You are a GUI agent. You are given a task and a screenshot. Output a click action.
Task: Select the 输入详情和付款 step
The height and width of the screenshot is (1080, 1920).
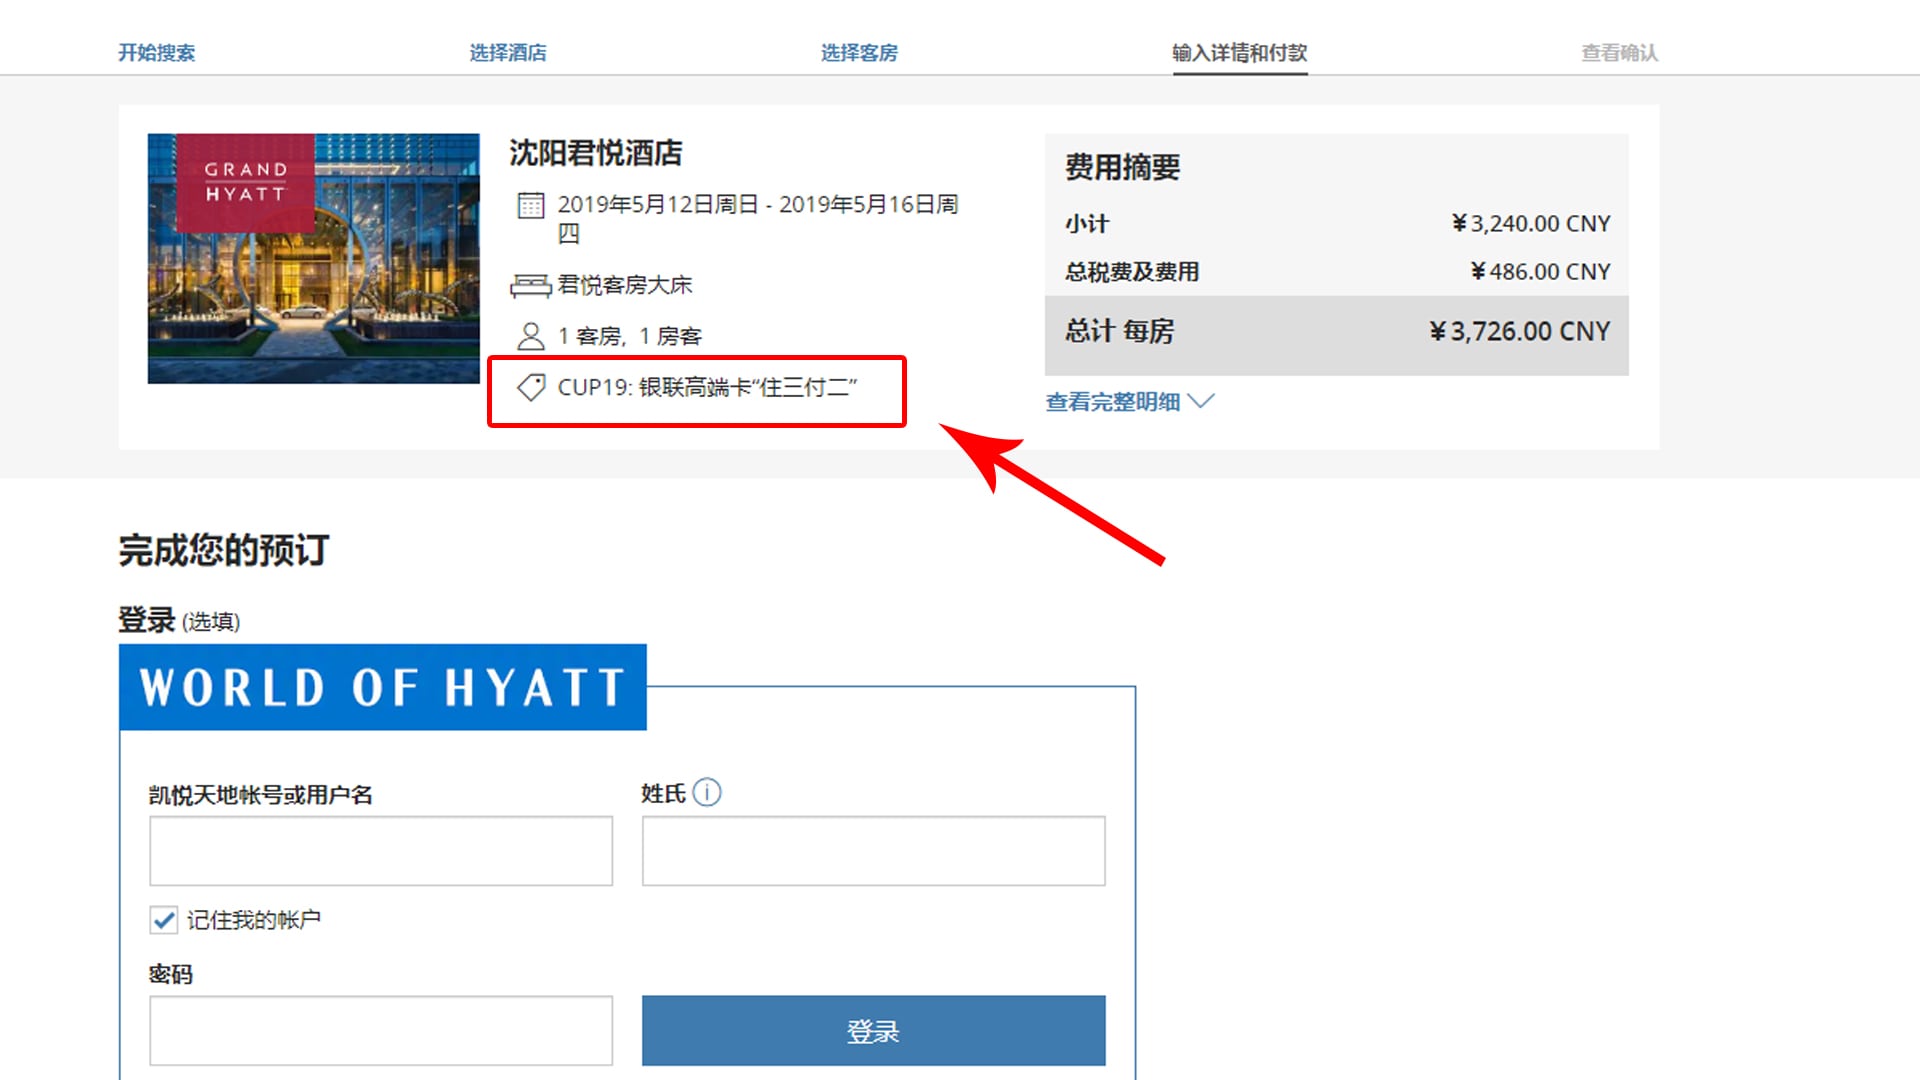[x=1240, y=53]
